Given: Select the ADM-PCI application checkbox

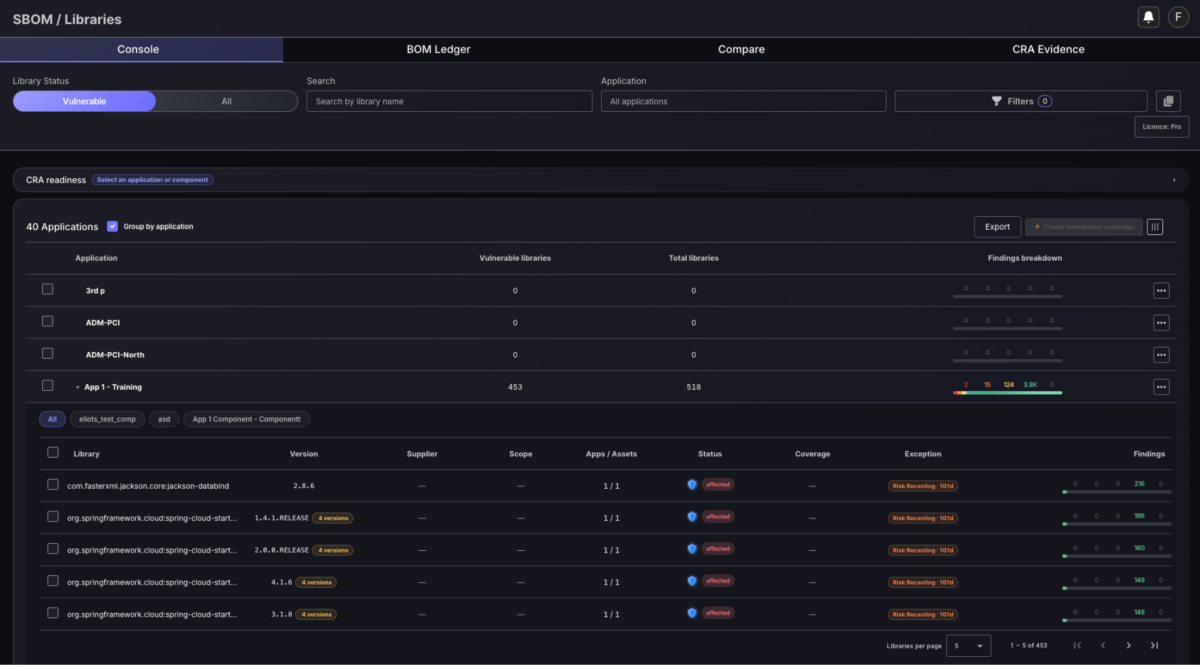Looking at the screenshot, I should pyautogui.click(x=47, y=321).
